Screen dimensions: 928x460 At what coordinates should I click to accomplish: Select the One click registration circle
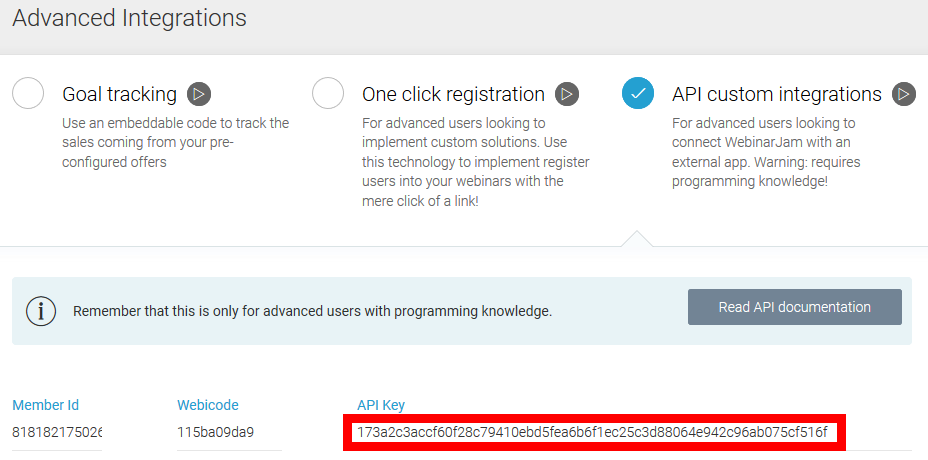[328, 93]
